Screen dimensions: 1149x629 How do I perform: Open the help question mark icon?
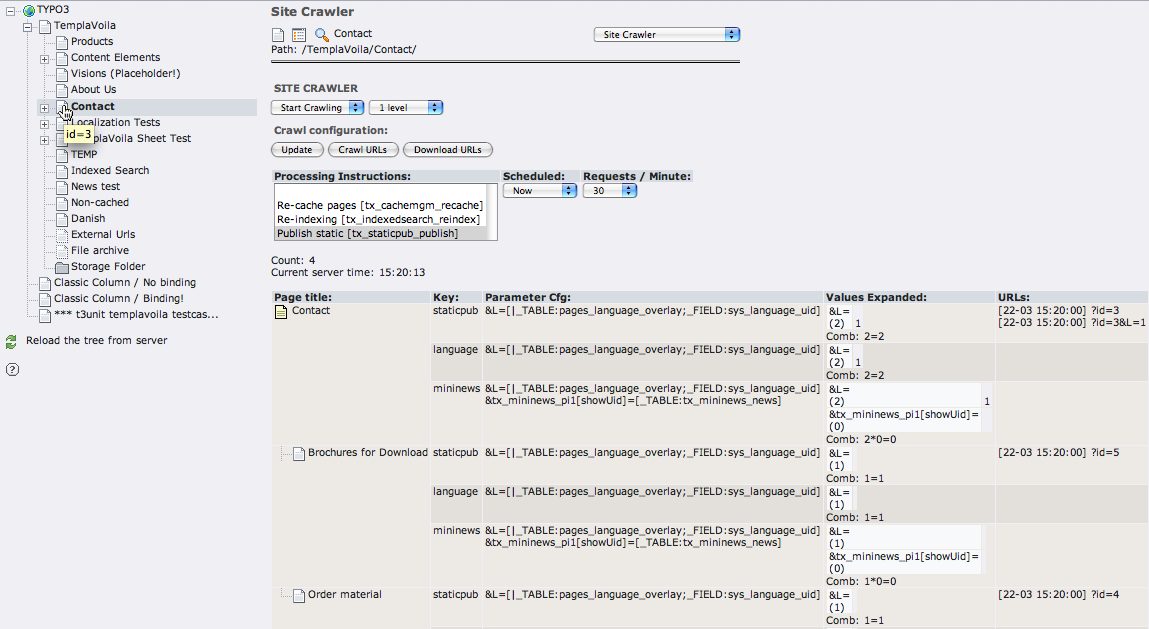point(12,369)
